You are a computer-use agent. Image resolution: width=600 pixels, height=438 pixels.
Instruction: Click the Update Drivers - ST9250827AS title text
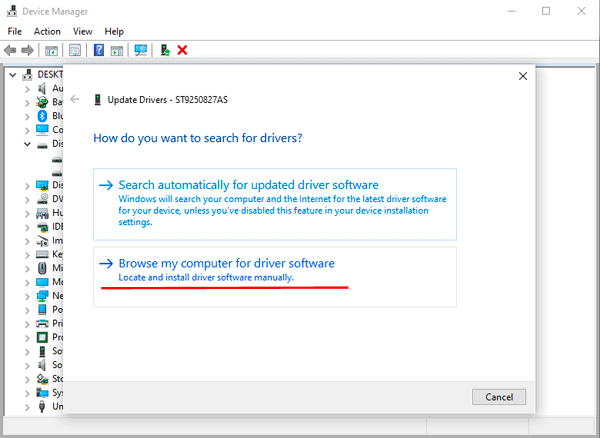coord(168,100)
